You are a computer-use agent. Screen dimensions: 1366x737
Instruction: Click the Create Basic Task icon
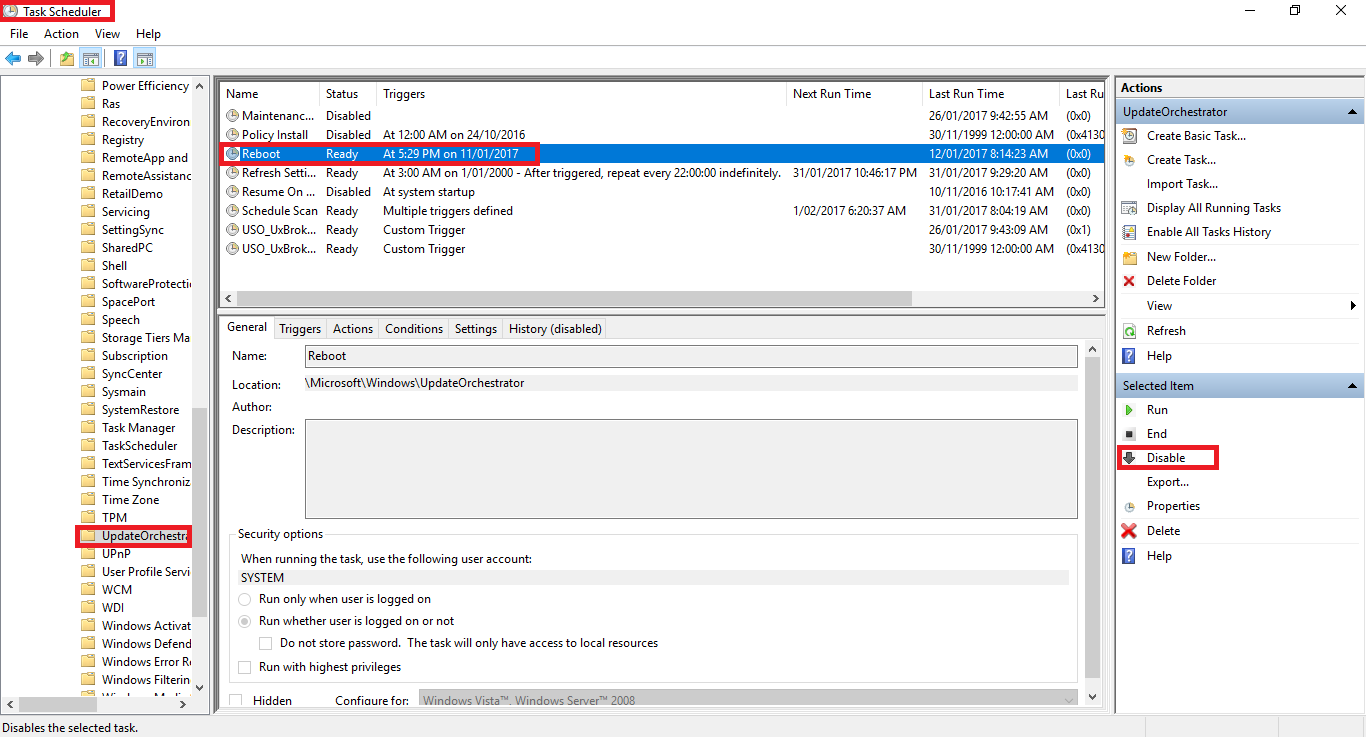pyautogui.click(x=1129, y=136)
